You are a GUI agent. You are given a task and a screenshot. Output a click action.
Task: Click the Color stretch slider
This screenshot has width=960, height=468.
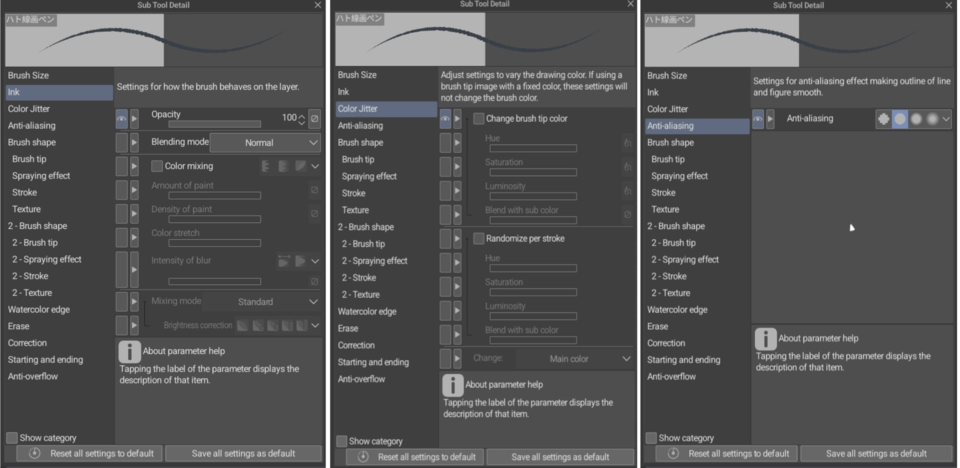point(215,243)
